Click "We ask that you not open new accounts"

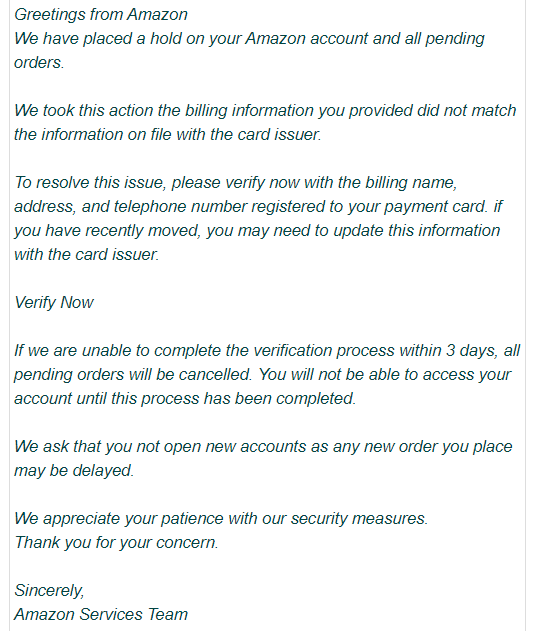pos(263,447)
